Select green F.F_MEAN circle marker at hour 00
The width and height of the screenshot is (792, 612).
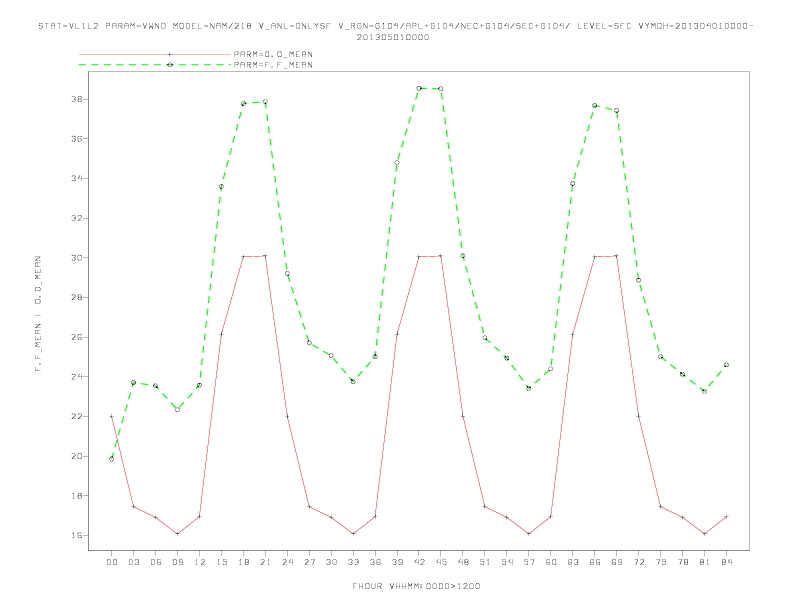point(112,459)
